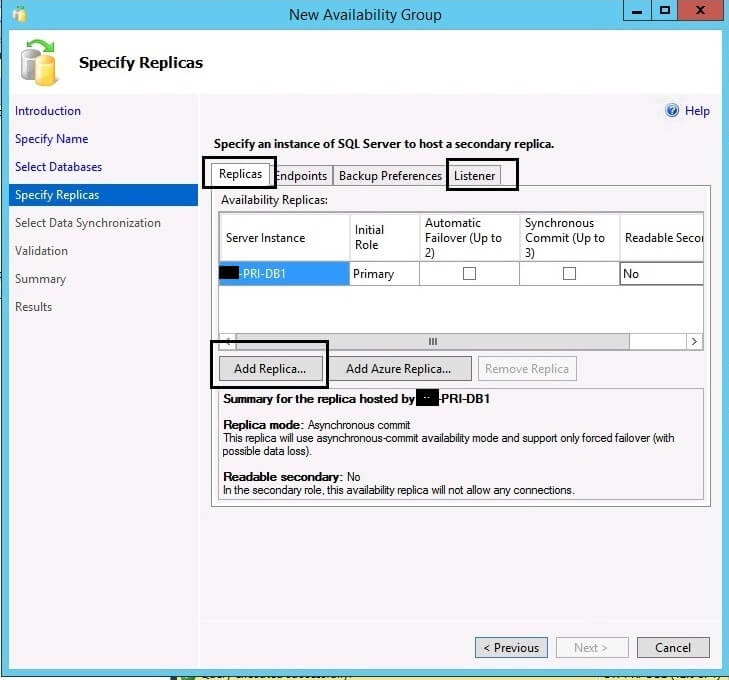Screen dimensions: 729x680
Task: Click the blue Help question mark icon
Action: pos(672,111)
